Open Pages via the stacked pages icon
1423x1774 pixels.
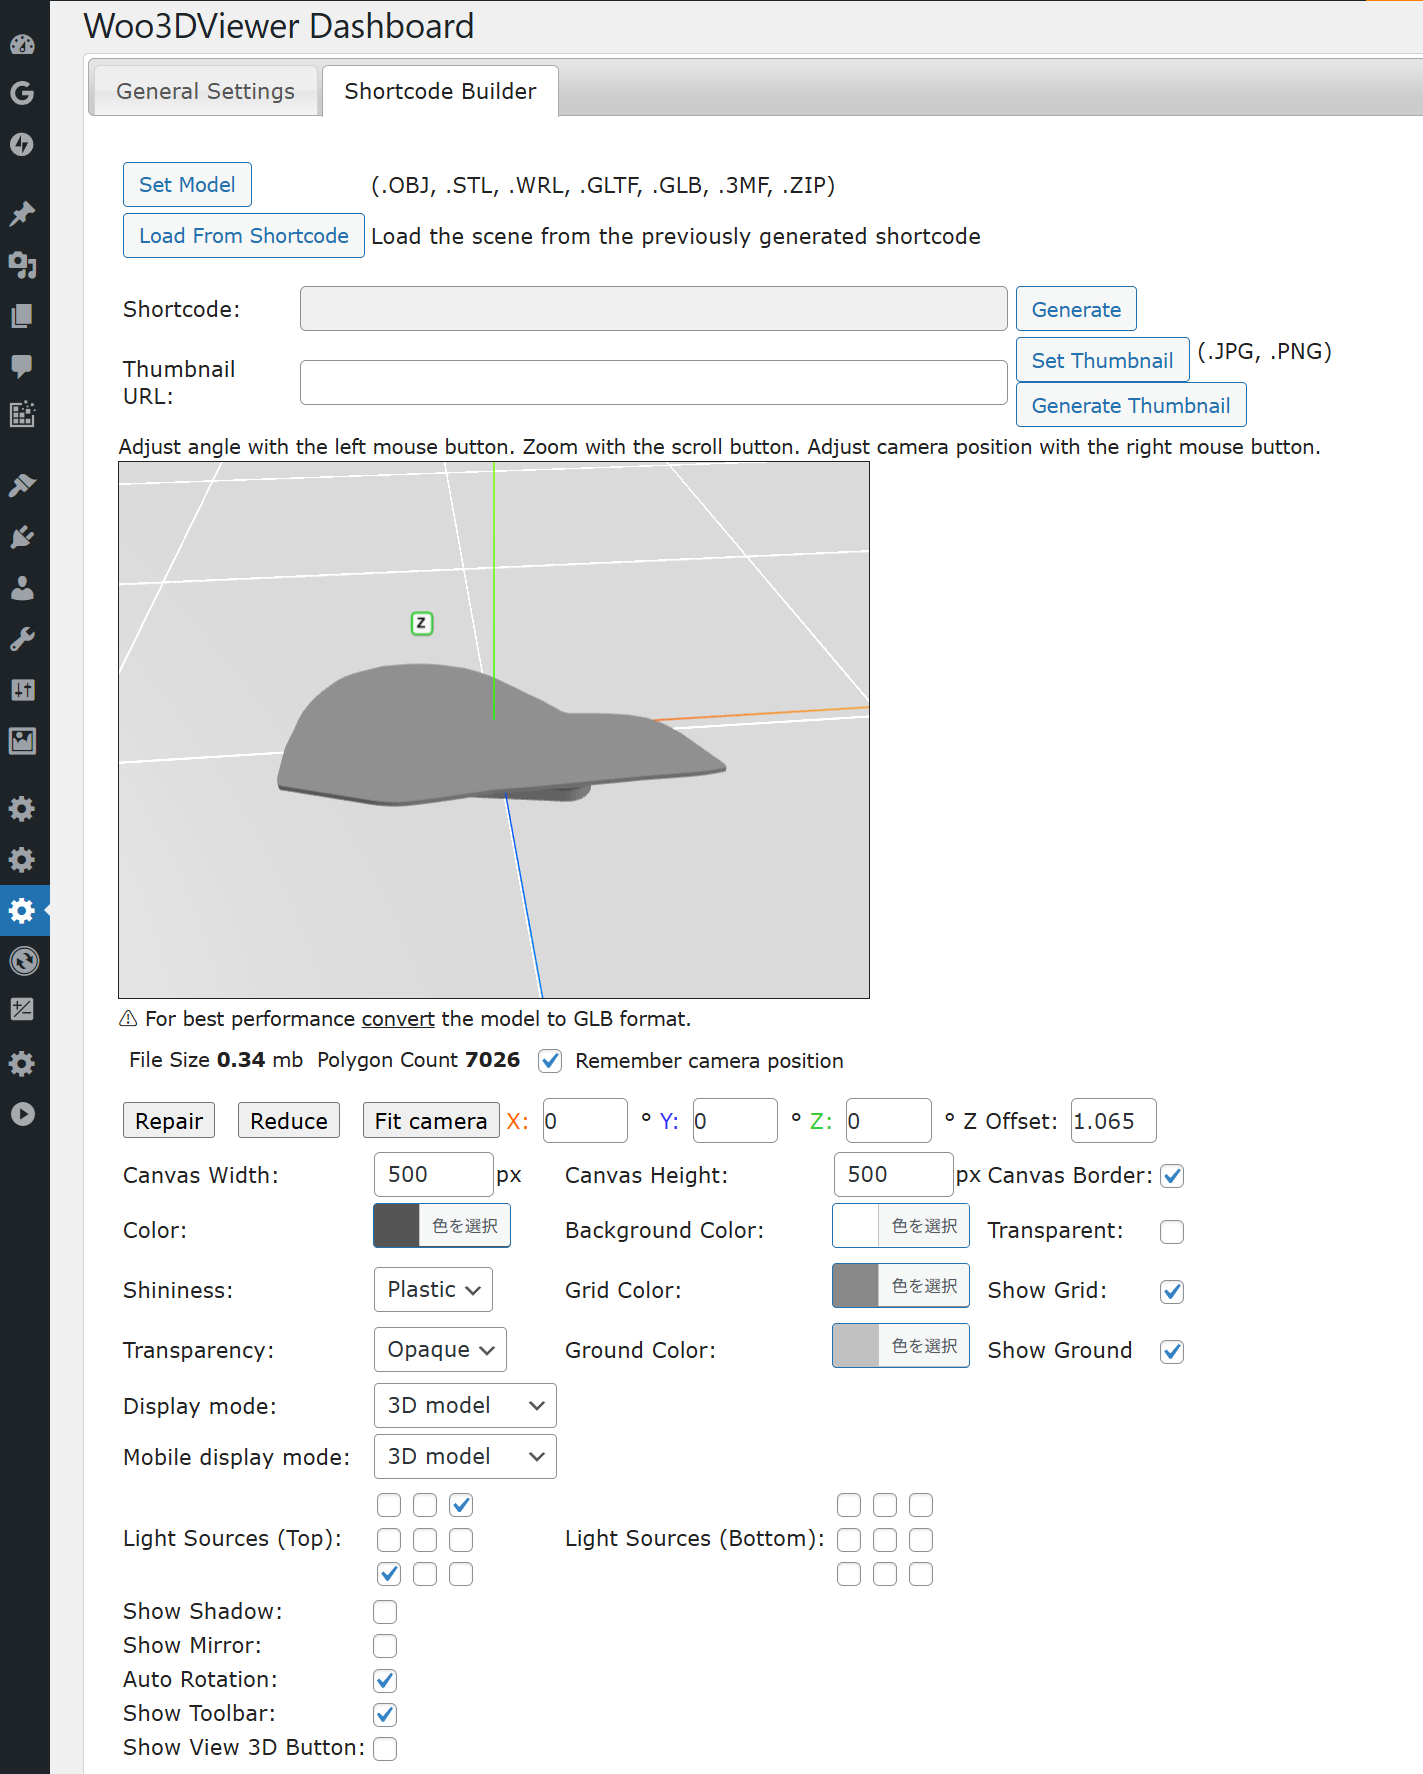(22, 315)
